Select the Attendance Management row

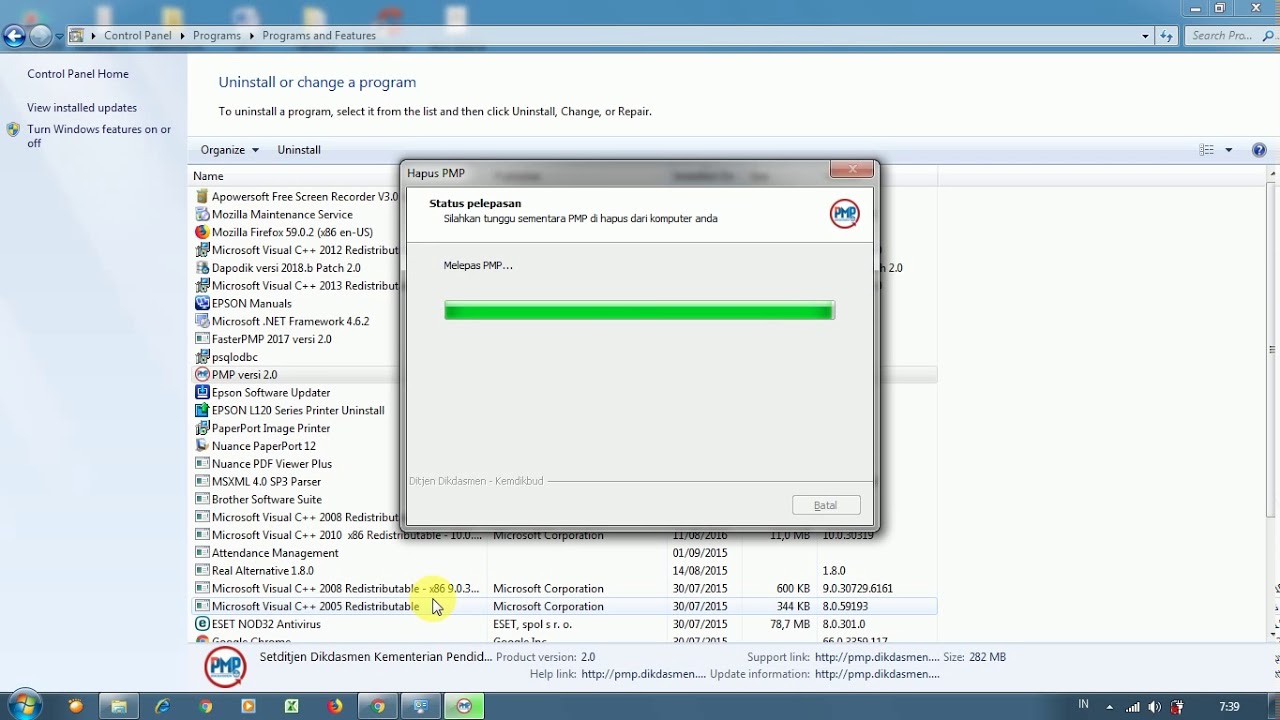tap(563, 553)
